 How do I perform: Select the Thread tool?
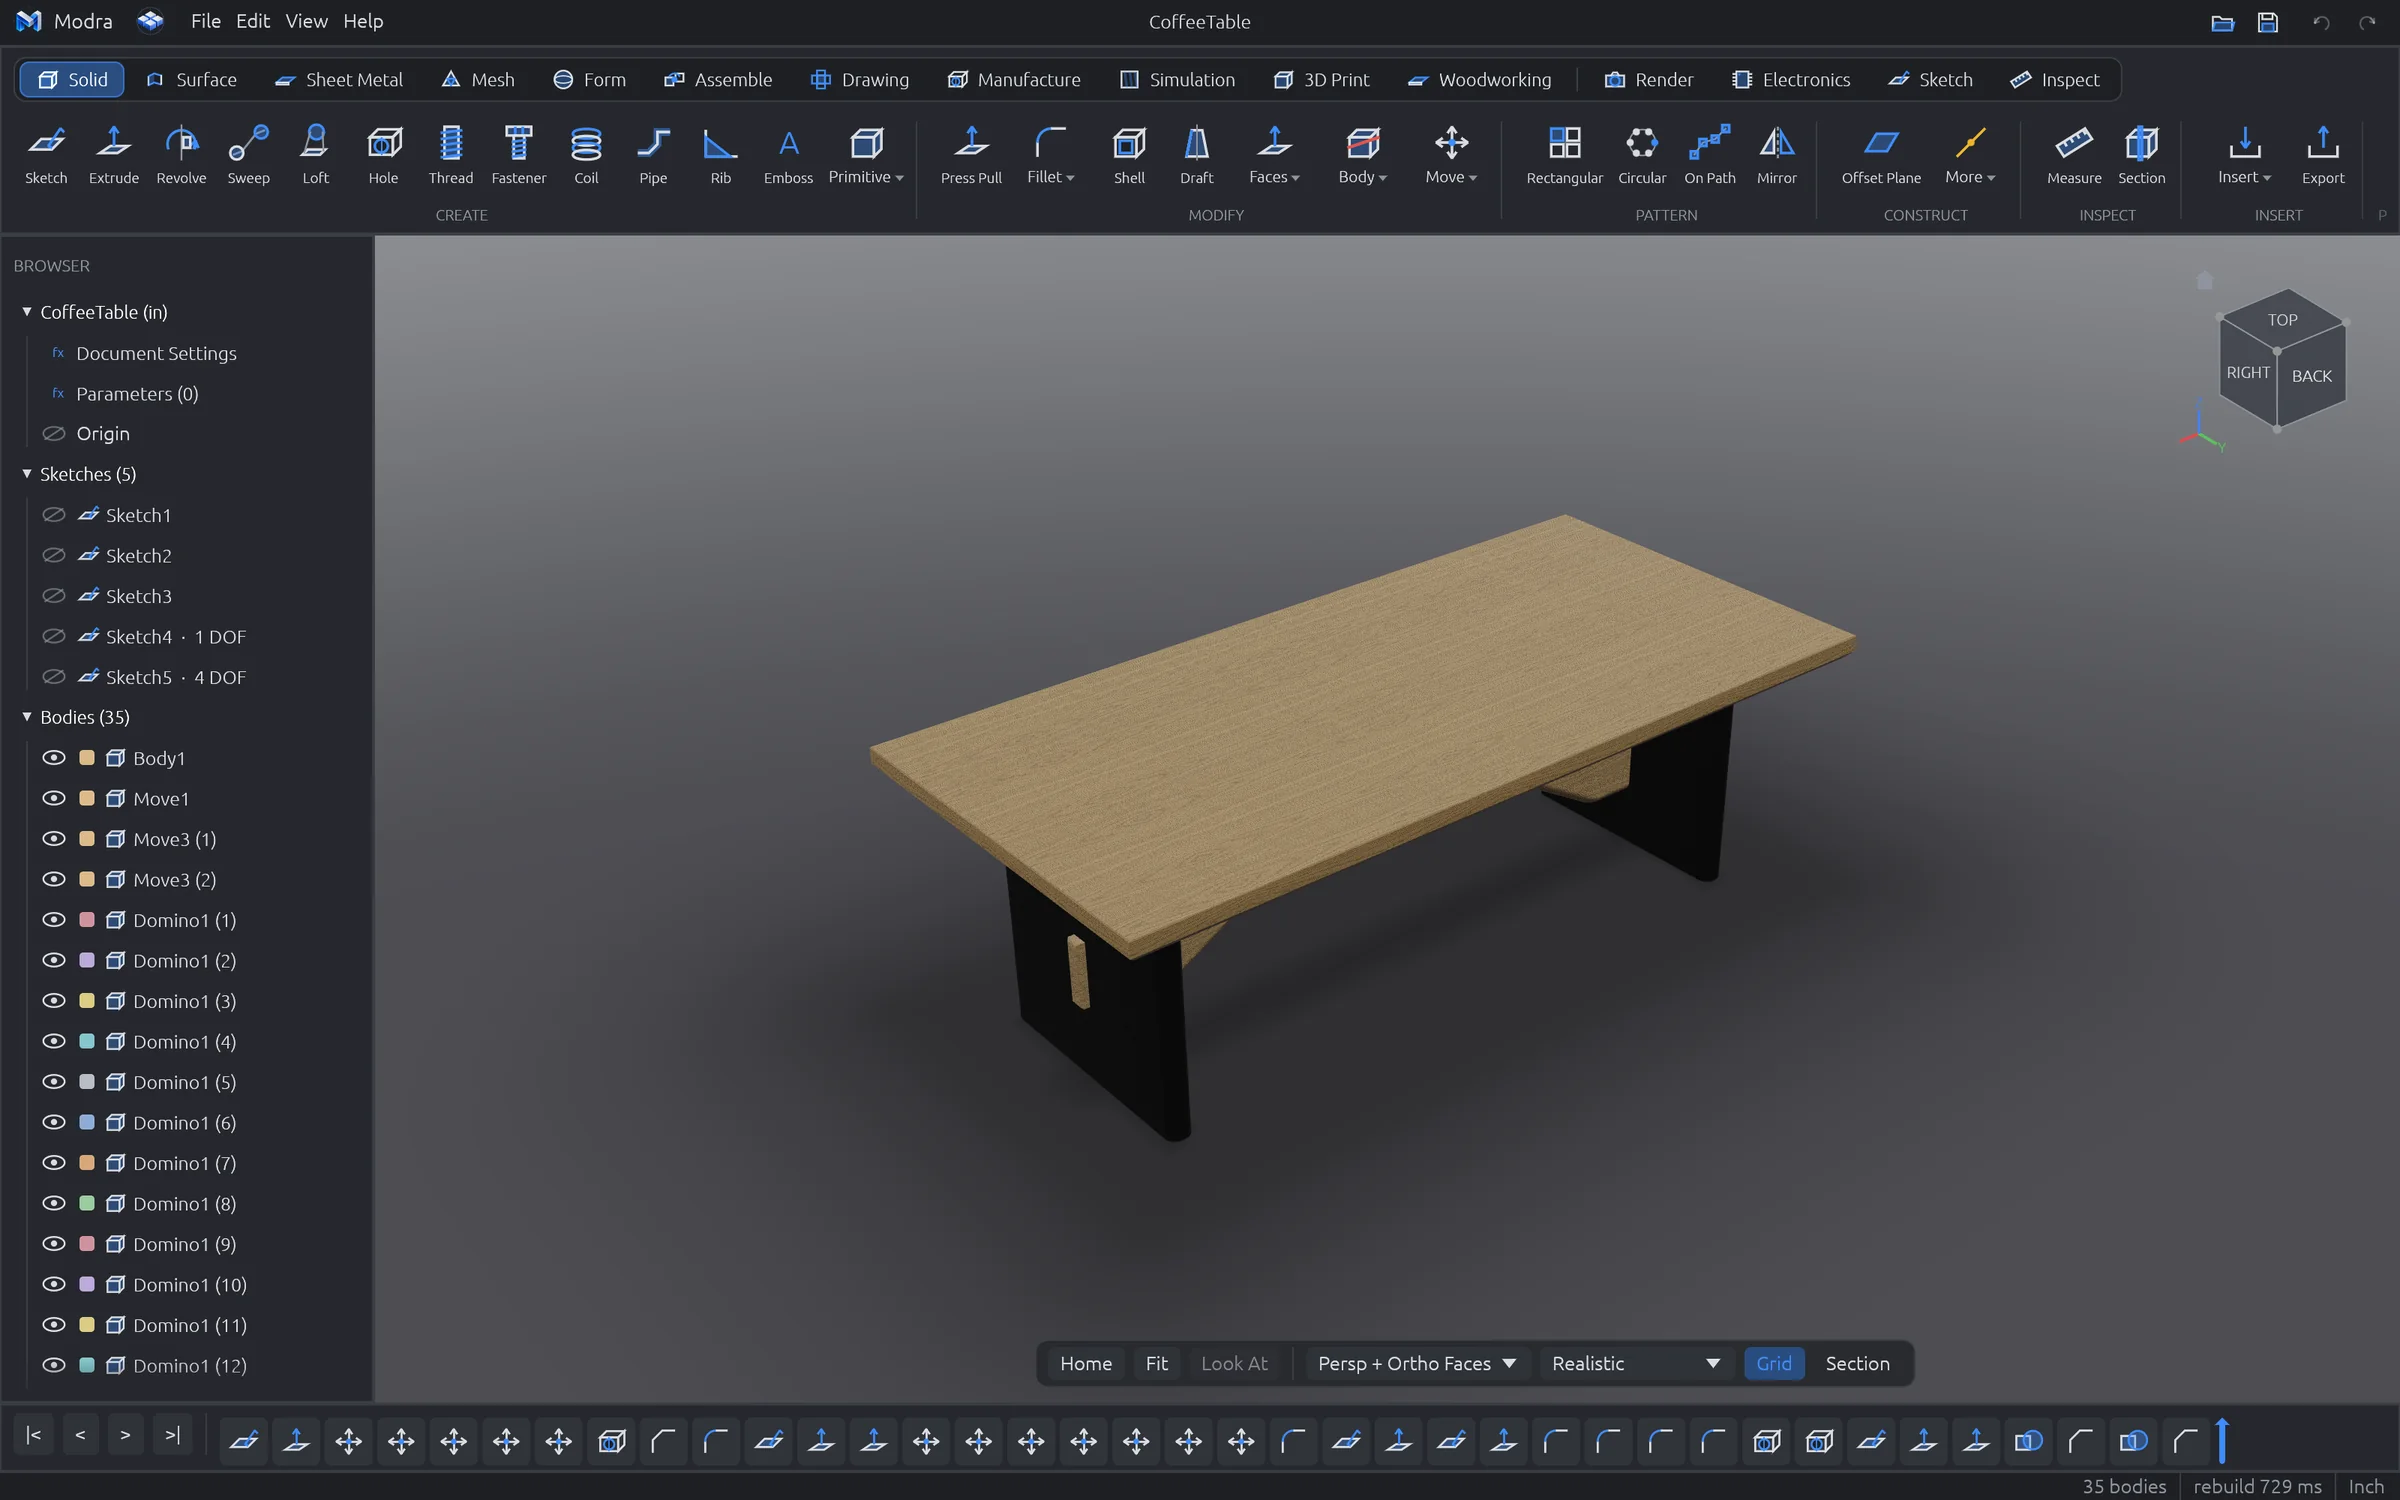coord(451,155)
